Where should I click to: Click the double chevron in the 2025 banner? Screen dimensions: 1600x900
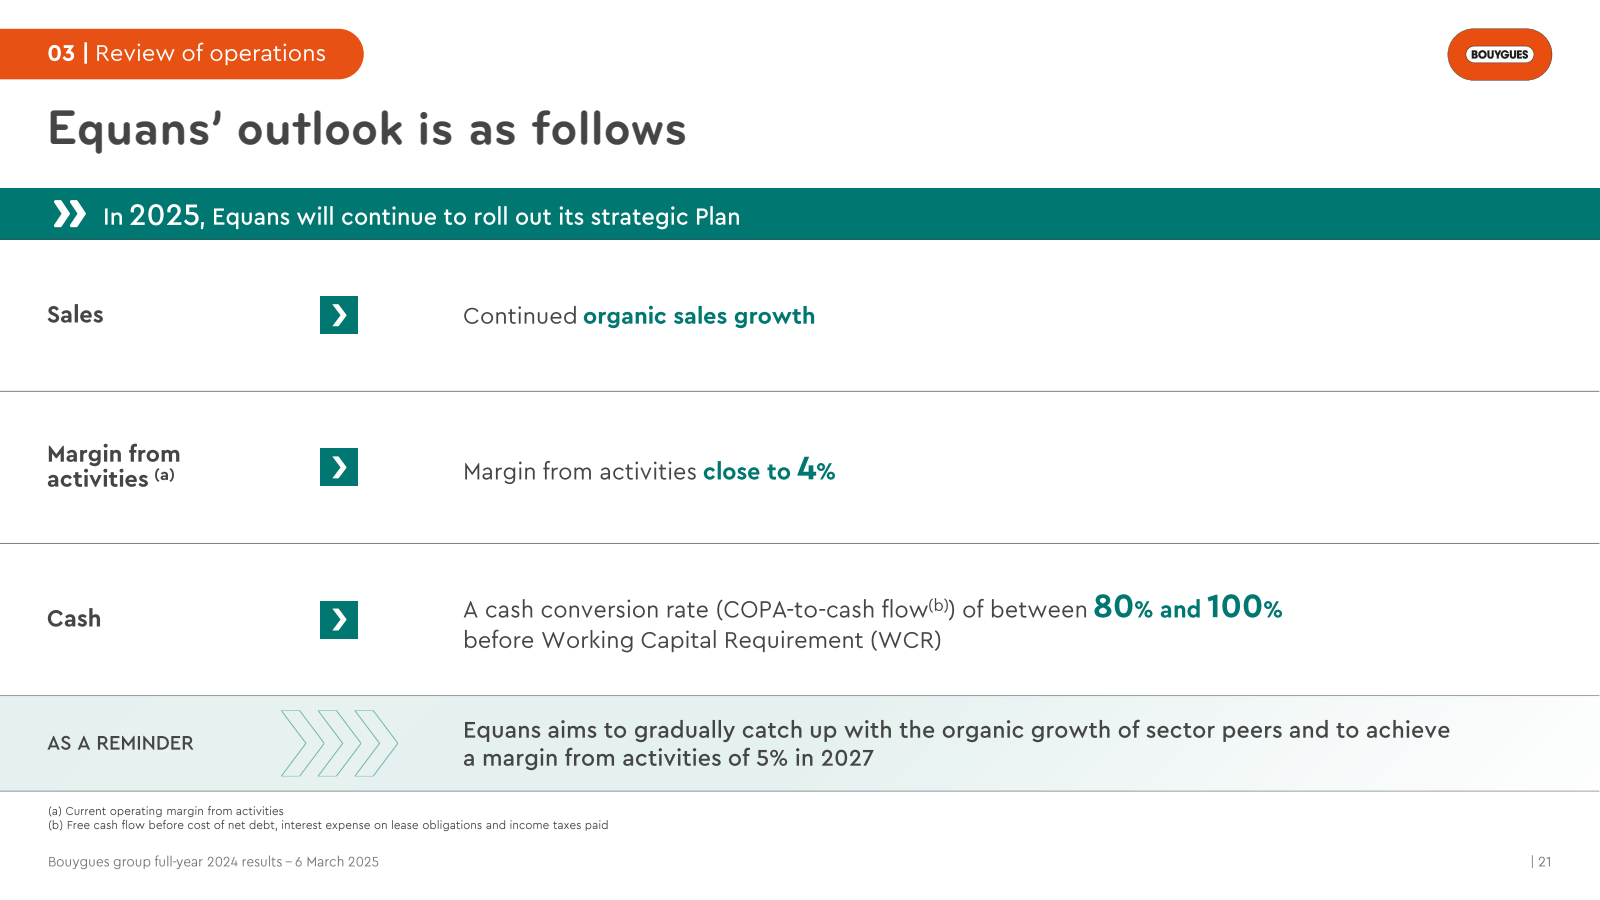coord(70,214)
